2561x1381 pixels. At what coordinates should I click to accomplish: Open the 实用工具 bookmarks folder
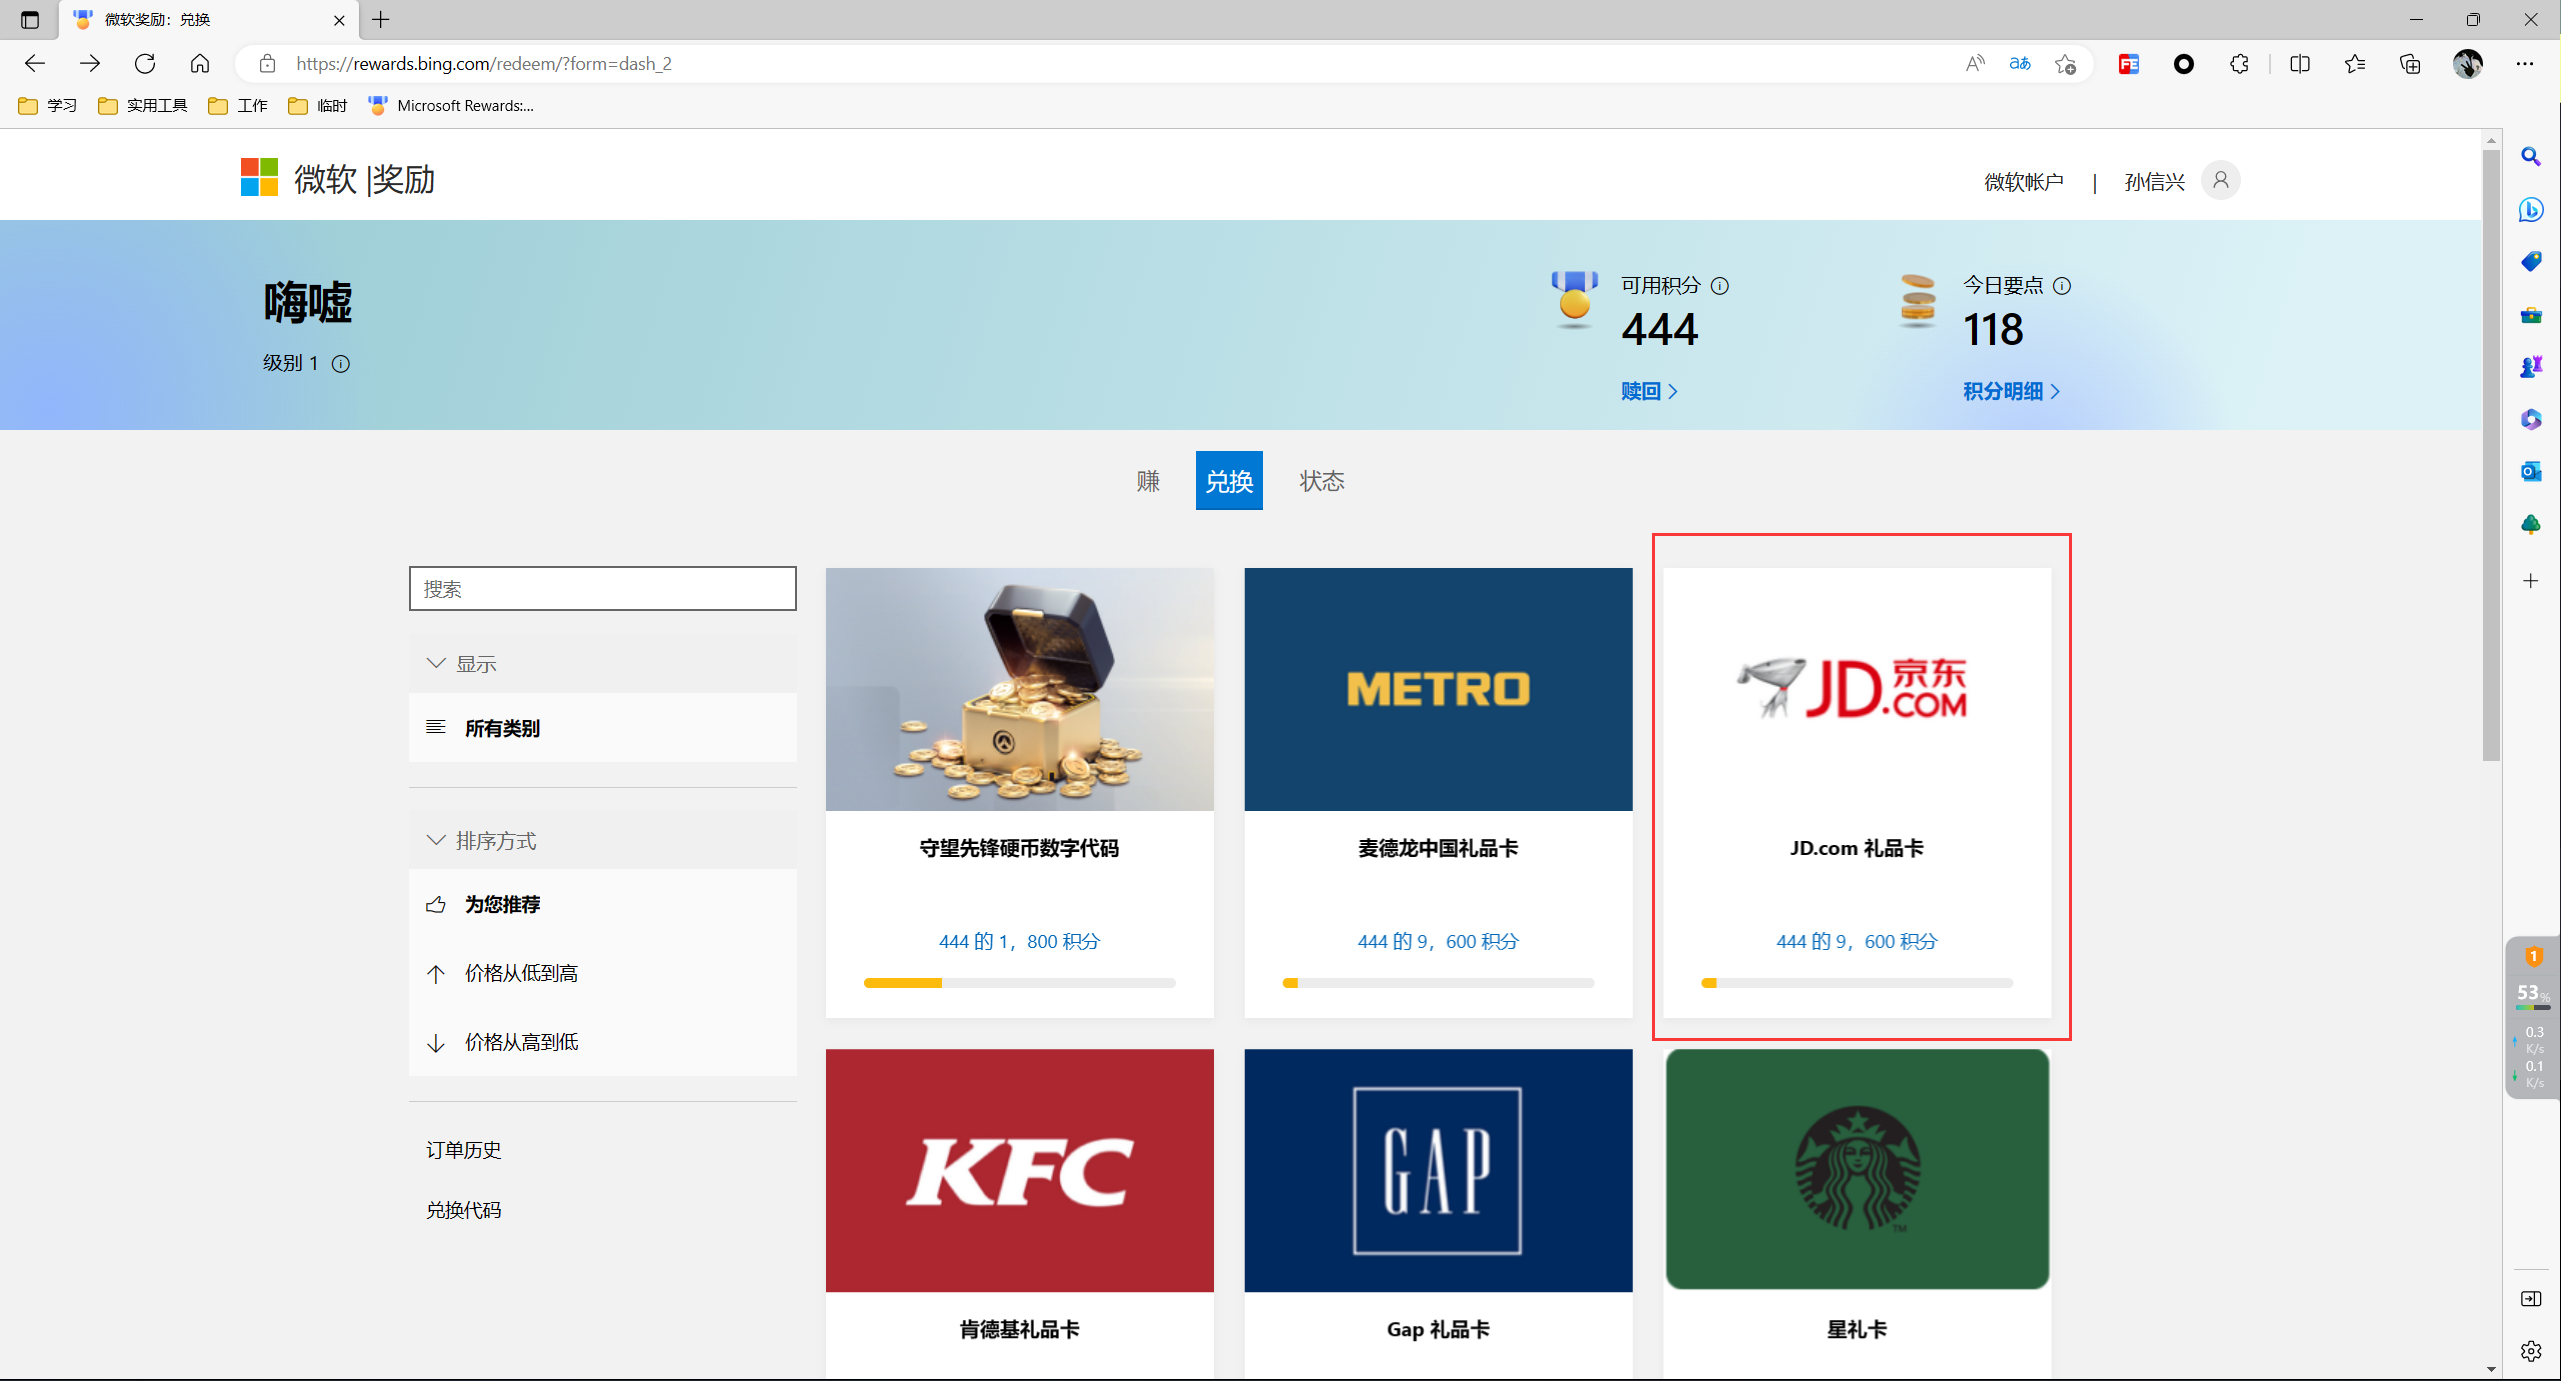click(143, 106)
